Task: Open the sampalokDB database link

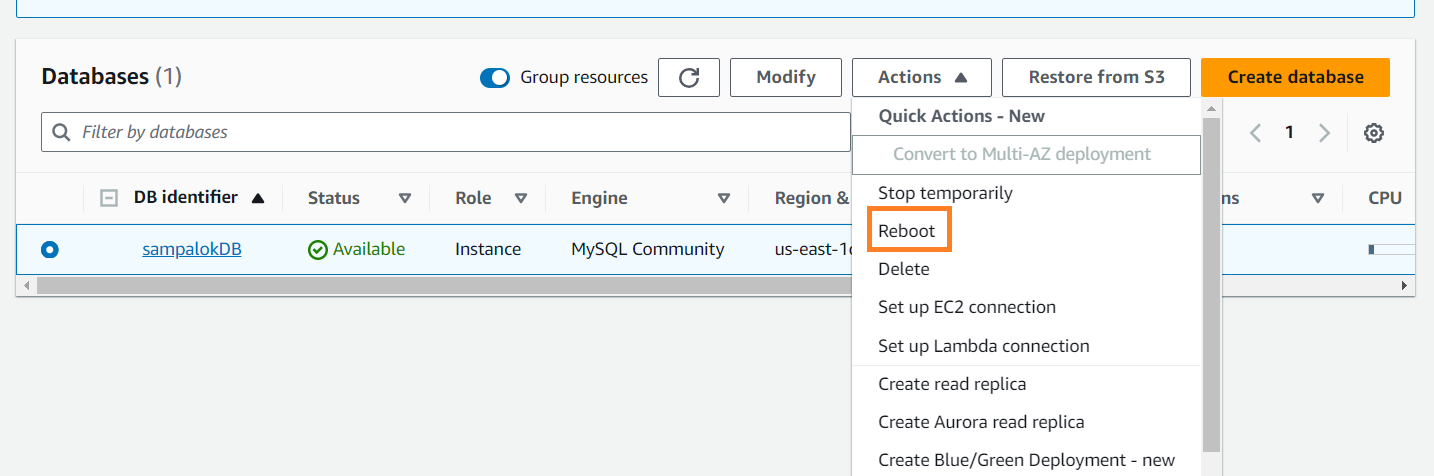Action: [191, 249]
